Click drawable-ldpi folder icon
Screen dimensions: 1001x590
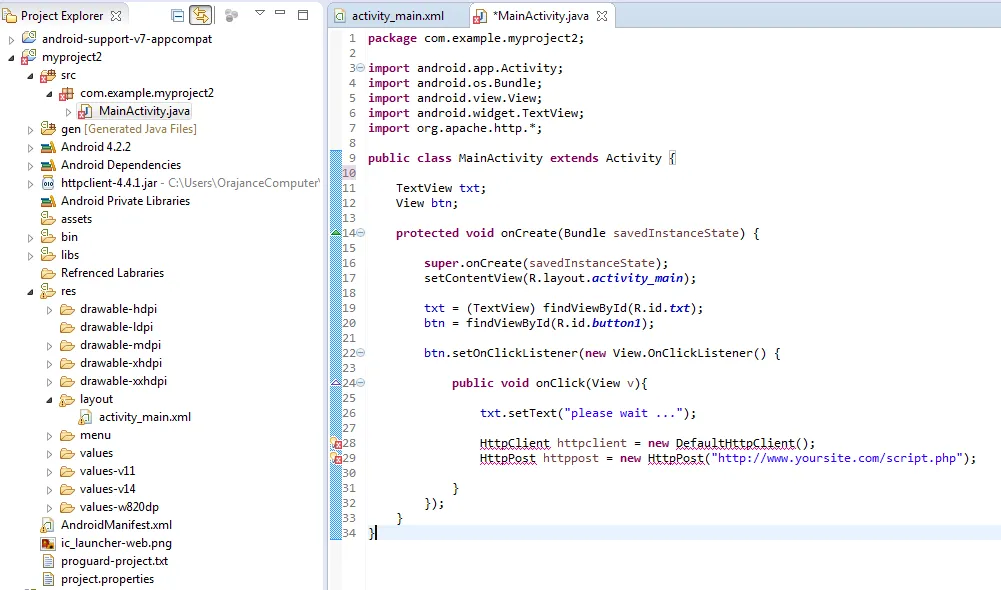coord(67,327)
